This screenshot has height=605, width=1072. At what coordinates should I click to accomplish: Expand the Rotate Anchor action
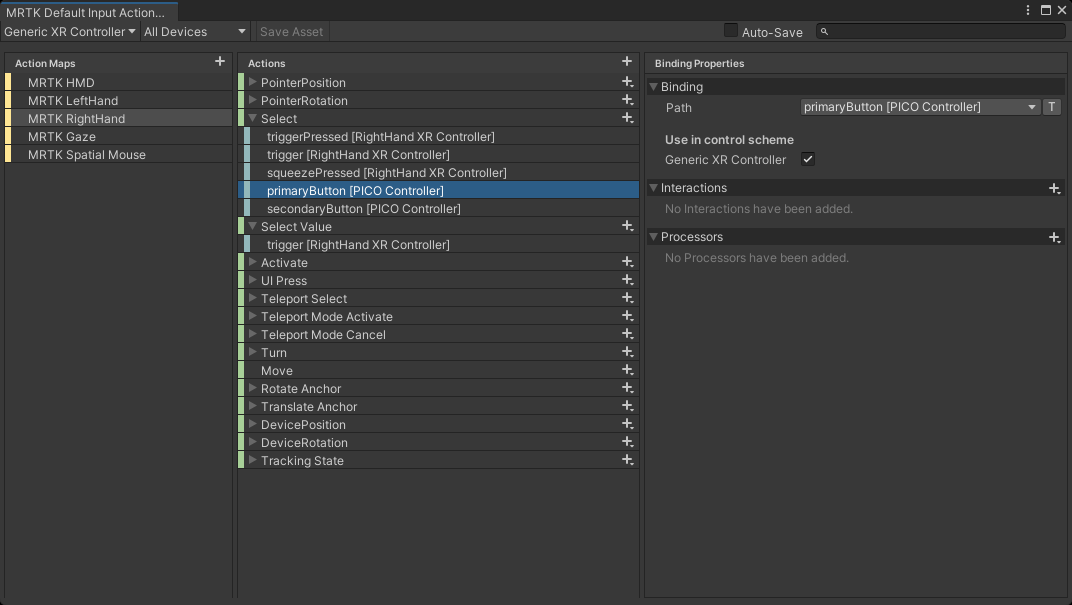252,388
